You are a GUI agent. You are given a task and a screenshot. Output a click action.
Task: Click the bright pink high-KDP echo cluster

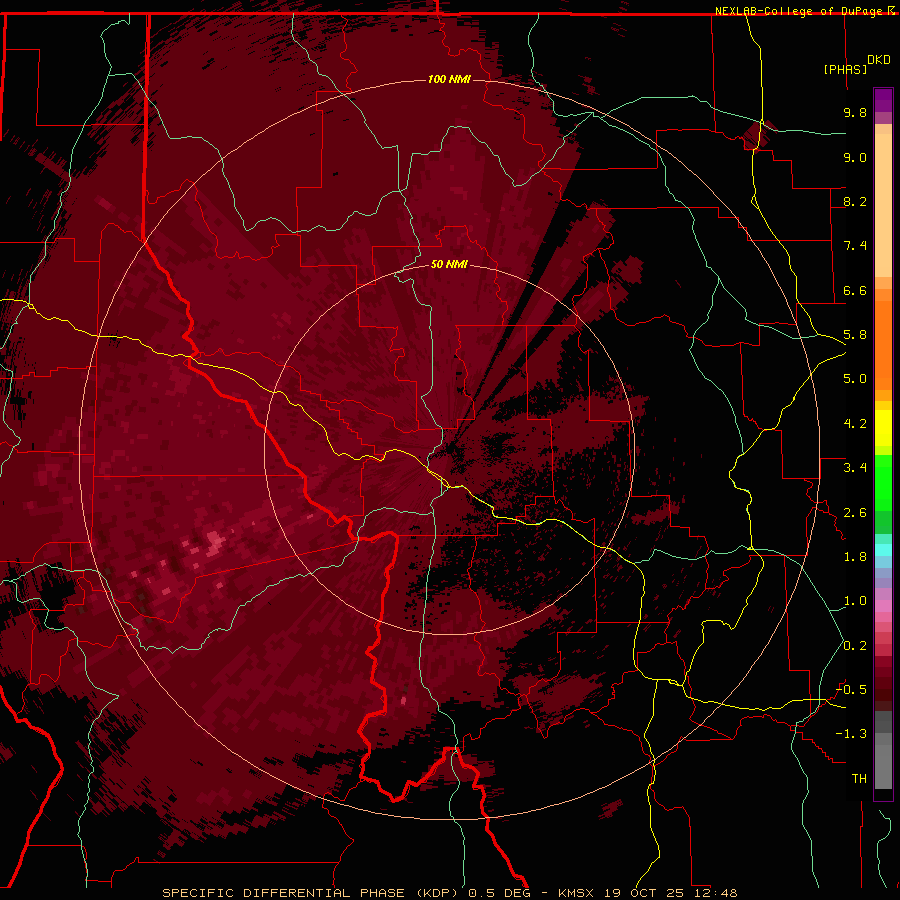click(214, 542)
